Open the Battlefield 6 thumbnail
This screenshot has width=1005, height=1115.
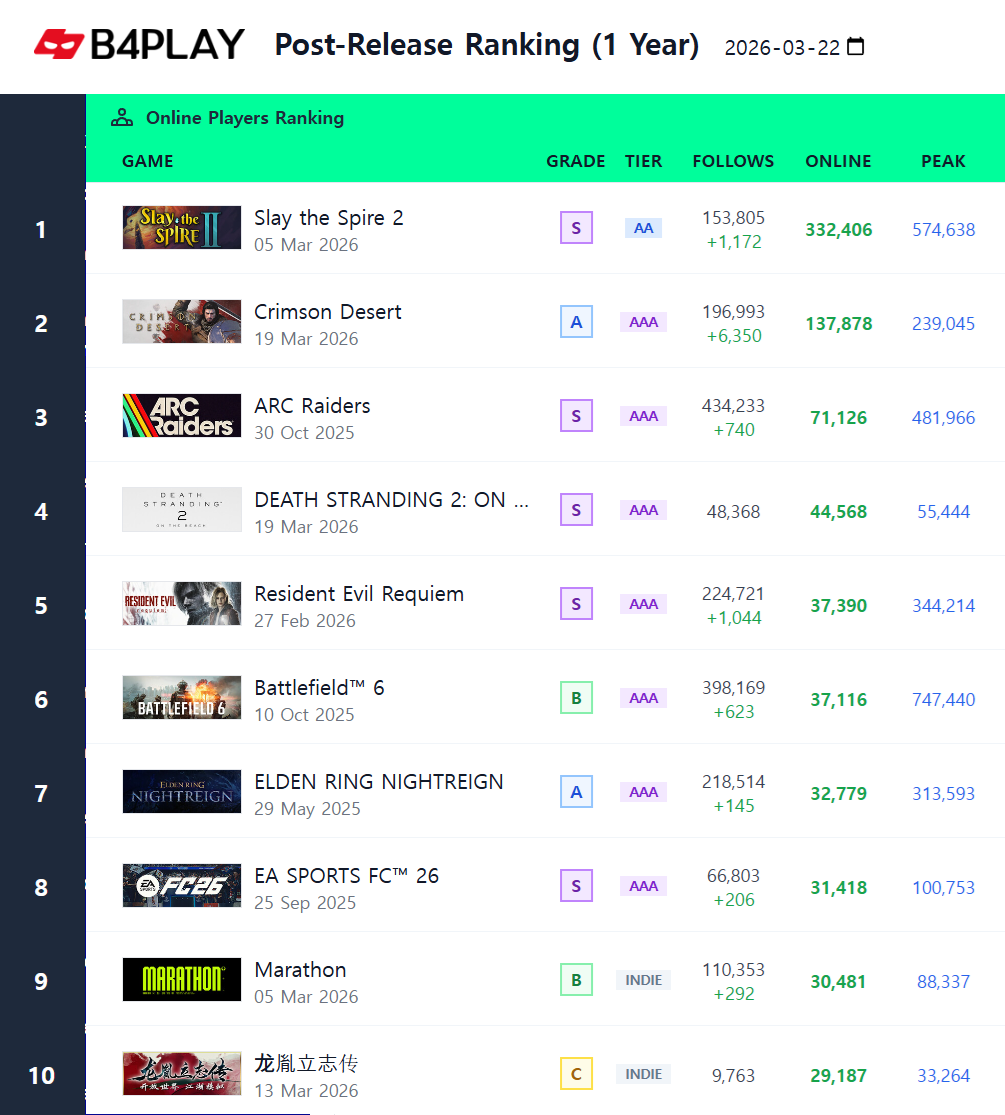click(181, 697)
